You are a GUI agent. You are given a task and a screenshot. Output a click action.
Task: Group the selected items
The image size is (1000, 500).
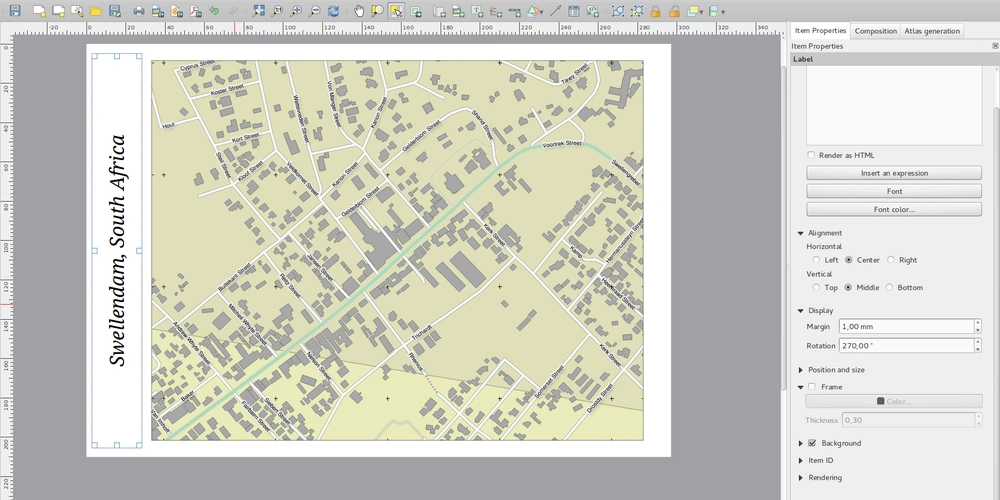pyautogui.click(x=618, y=11)
